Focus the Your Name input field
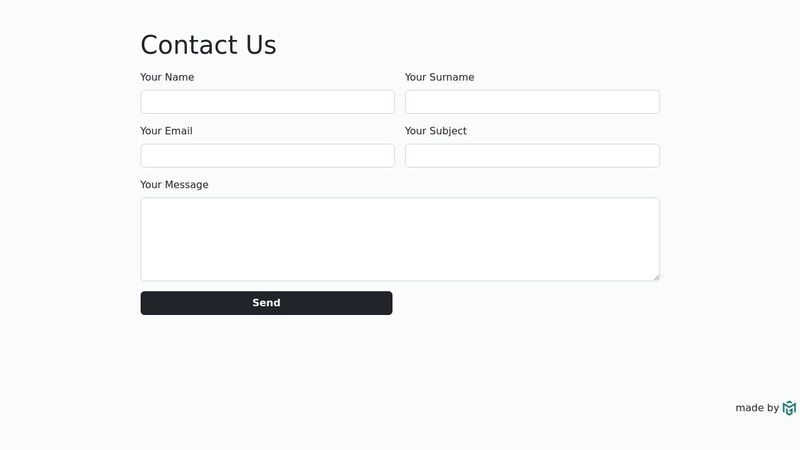 267,102
